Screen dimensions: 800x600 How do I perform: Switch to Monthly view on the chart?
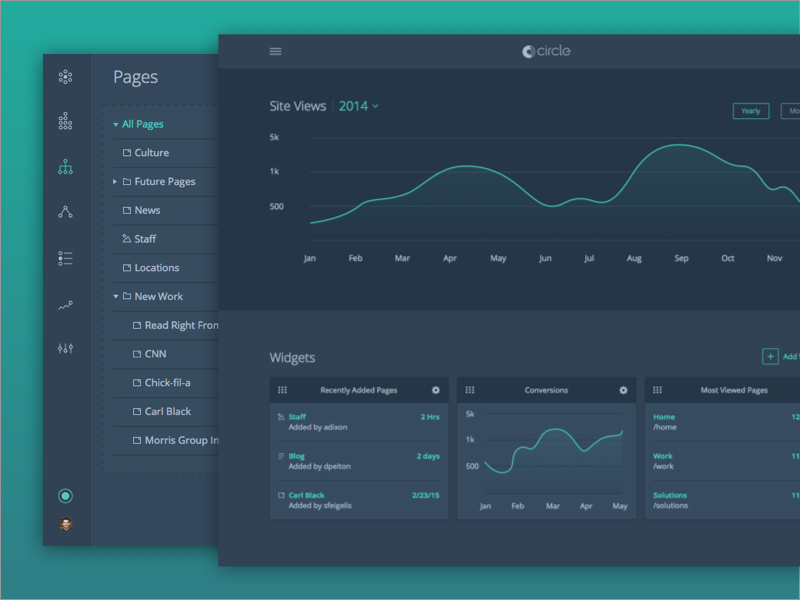(x=791, y=111)
